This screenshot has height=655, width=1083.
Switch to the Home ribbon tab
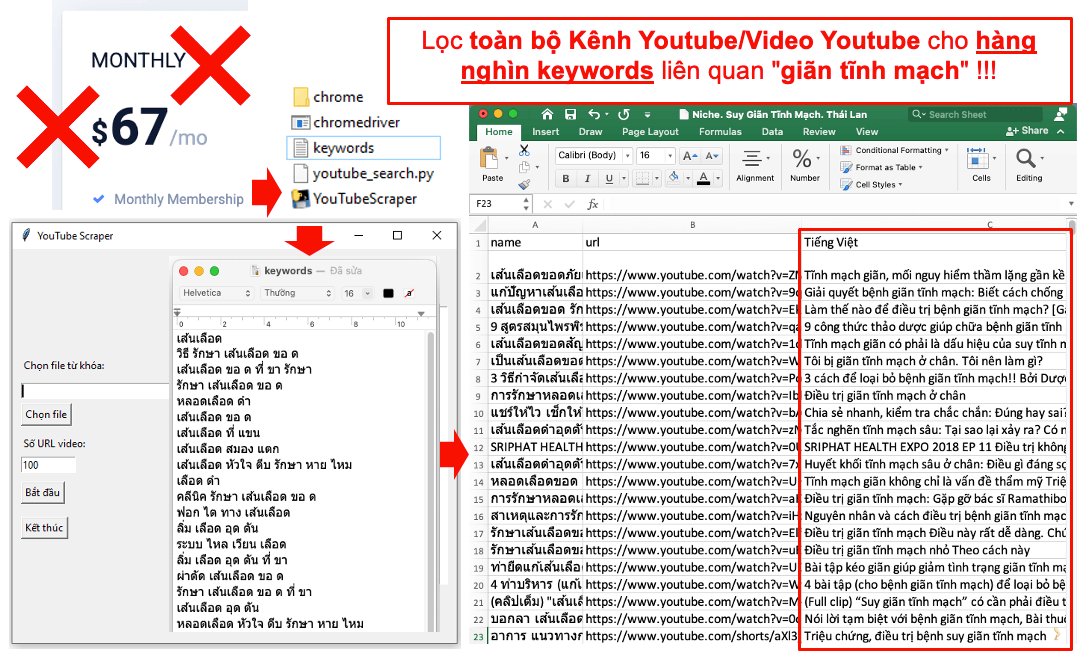(499, 132)
